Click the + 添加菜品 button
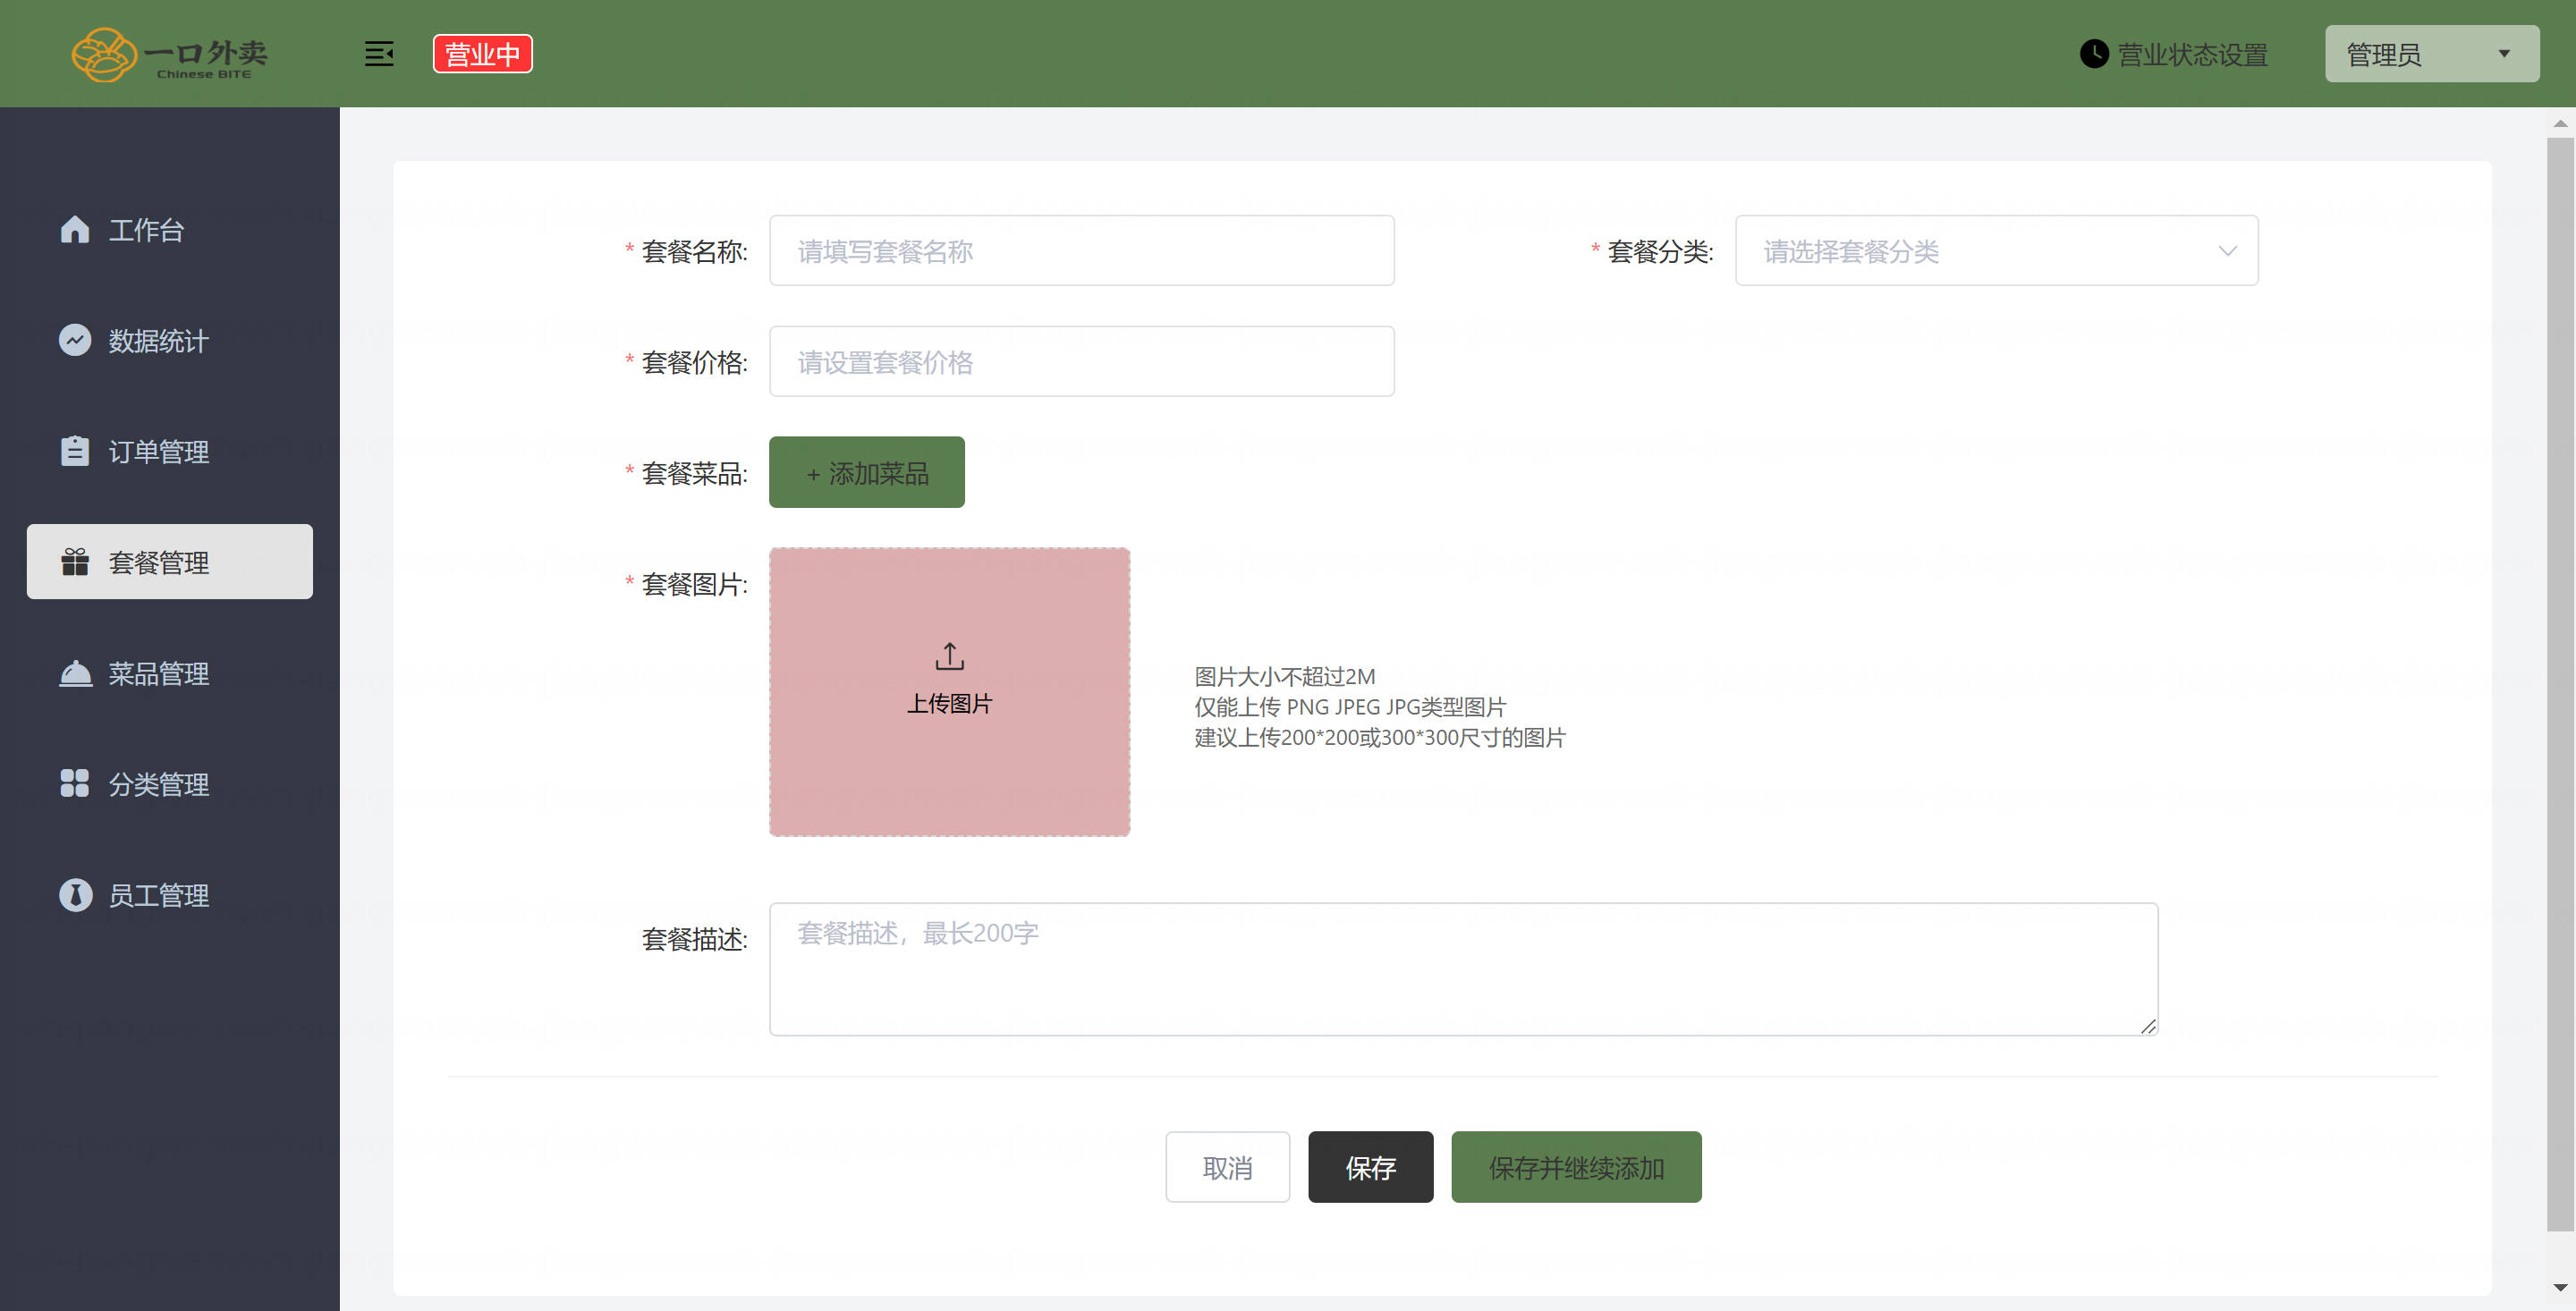The image size is (2576, 1311). [x=867, y=472]
